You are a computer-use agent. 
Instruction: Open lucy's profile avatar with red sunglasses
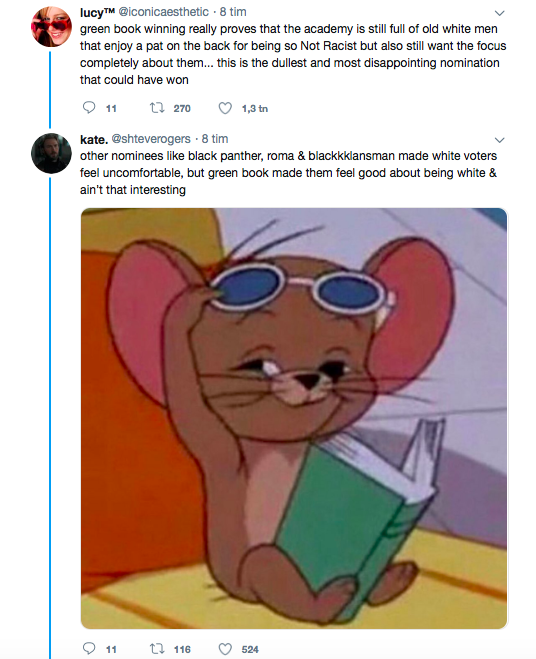[51, 26]
